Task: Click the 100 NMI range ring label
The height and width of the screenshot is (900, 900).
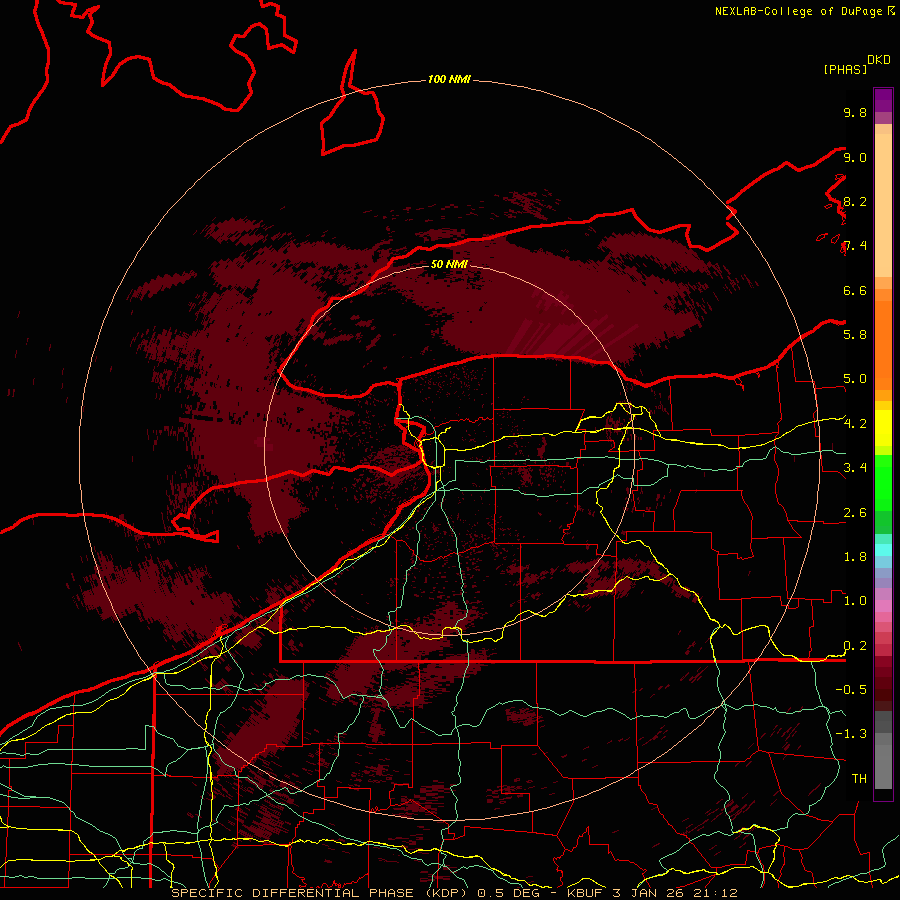Action: 449,79
